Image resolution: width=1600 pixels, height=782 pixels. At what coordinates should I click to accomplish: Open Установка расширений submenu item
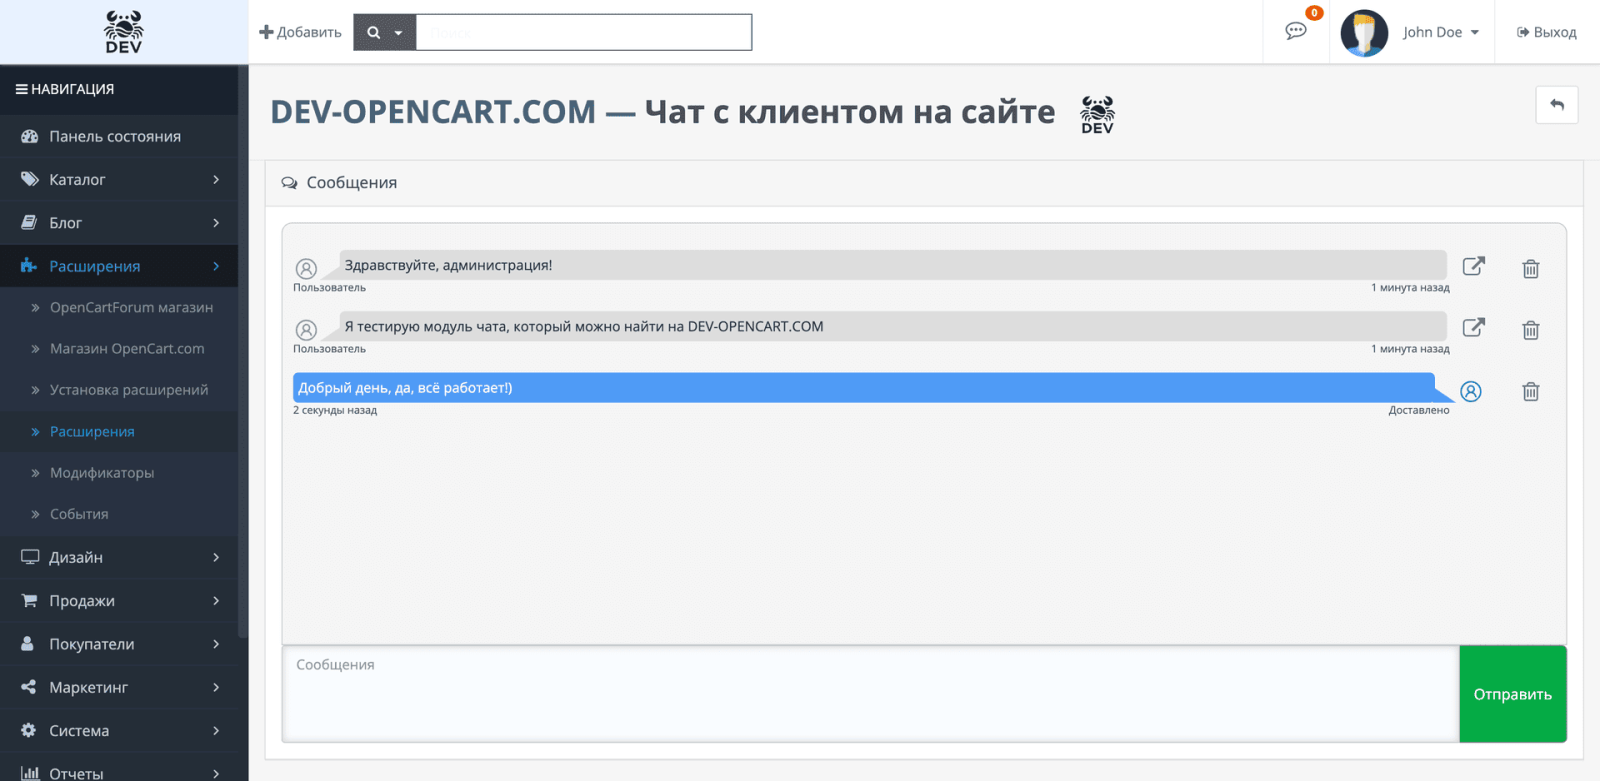[x=119, y=389]
